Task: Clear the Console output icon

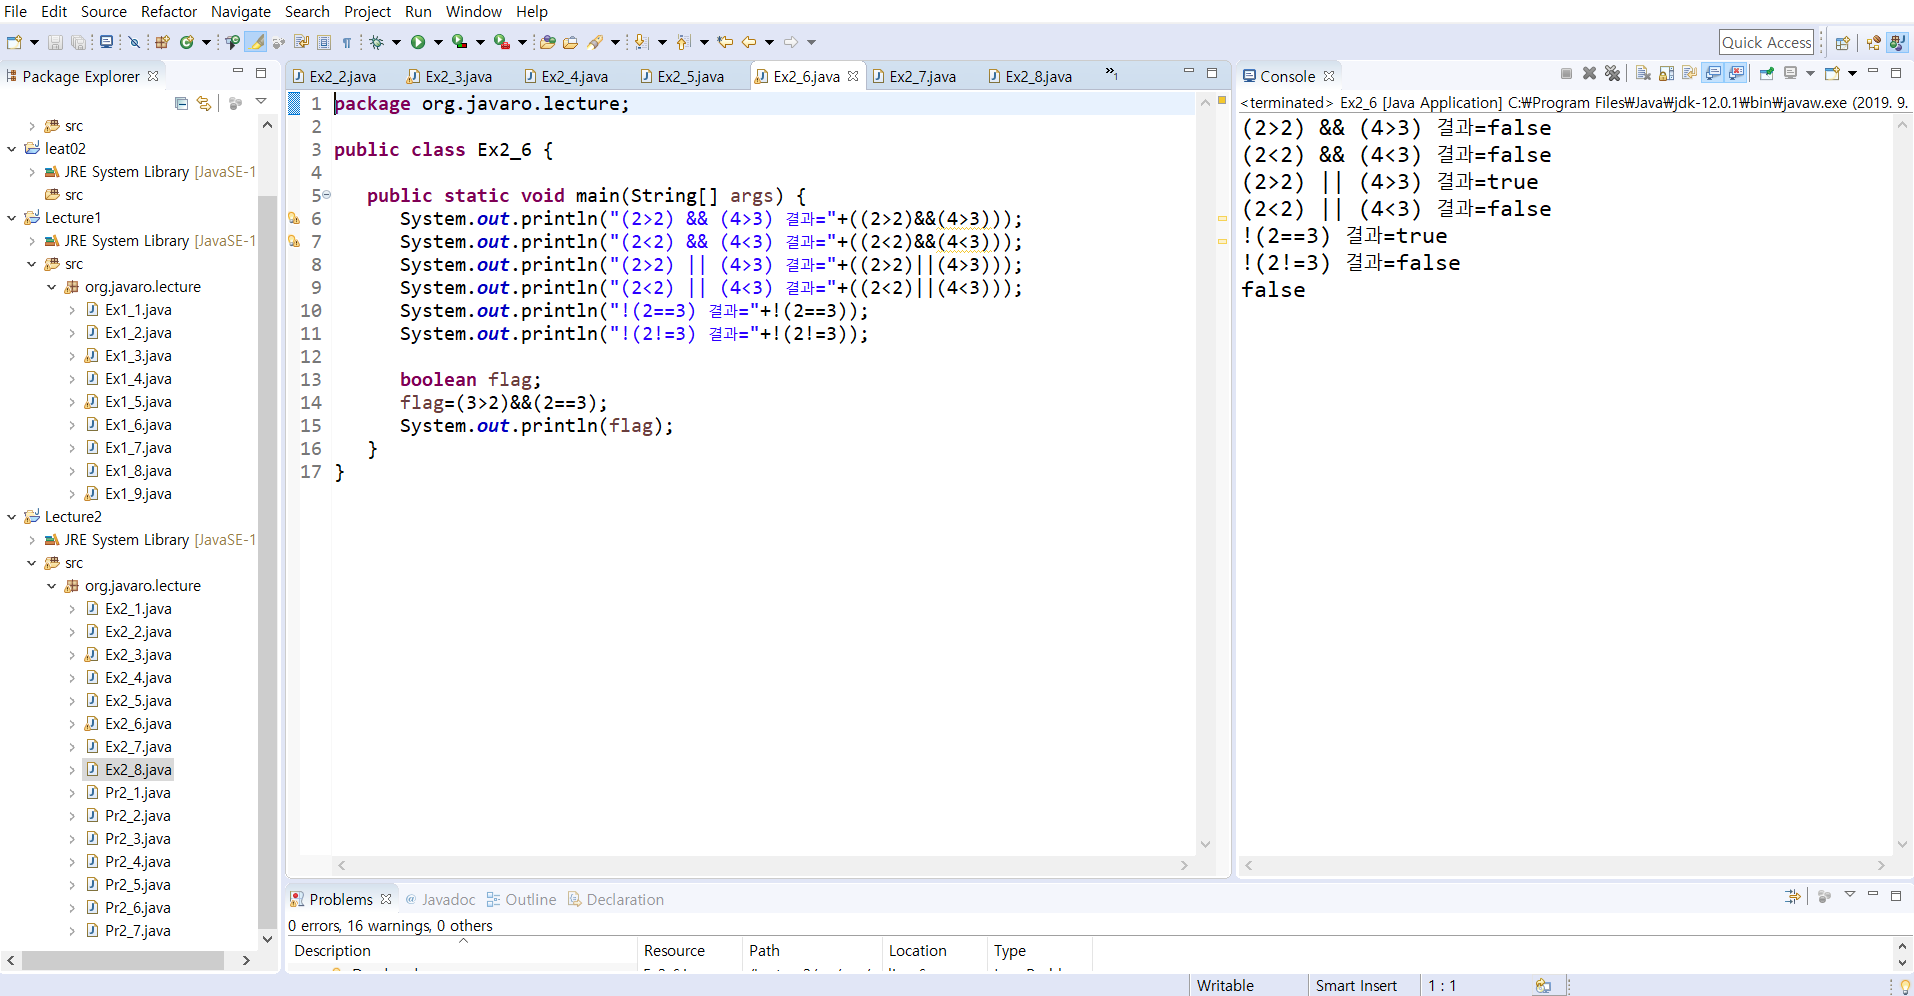Action: pyautogui.click(x=1643, y=74)
